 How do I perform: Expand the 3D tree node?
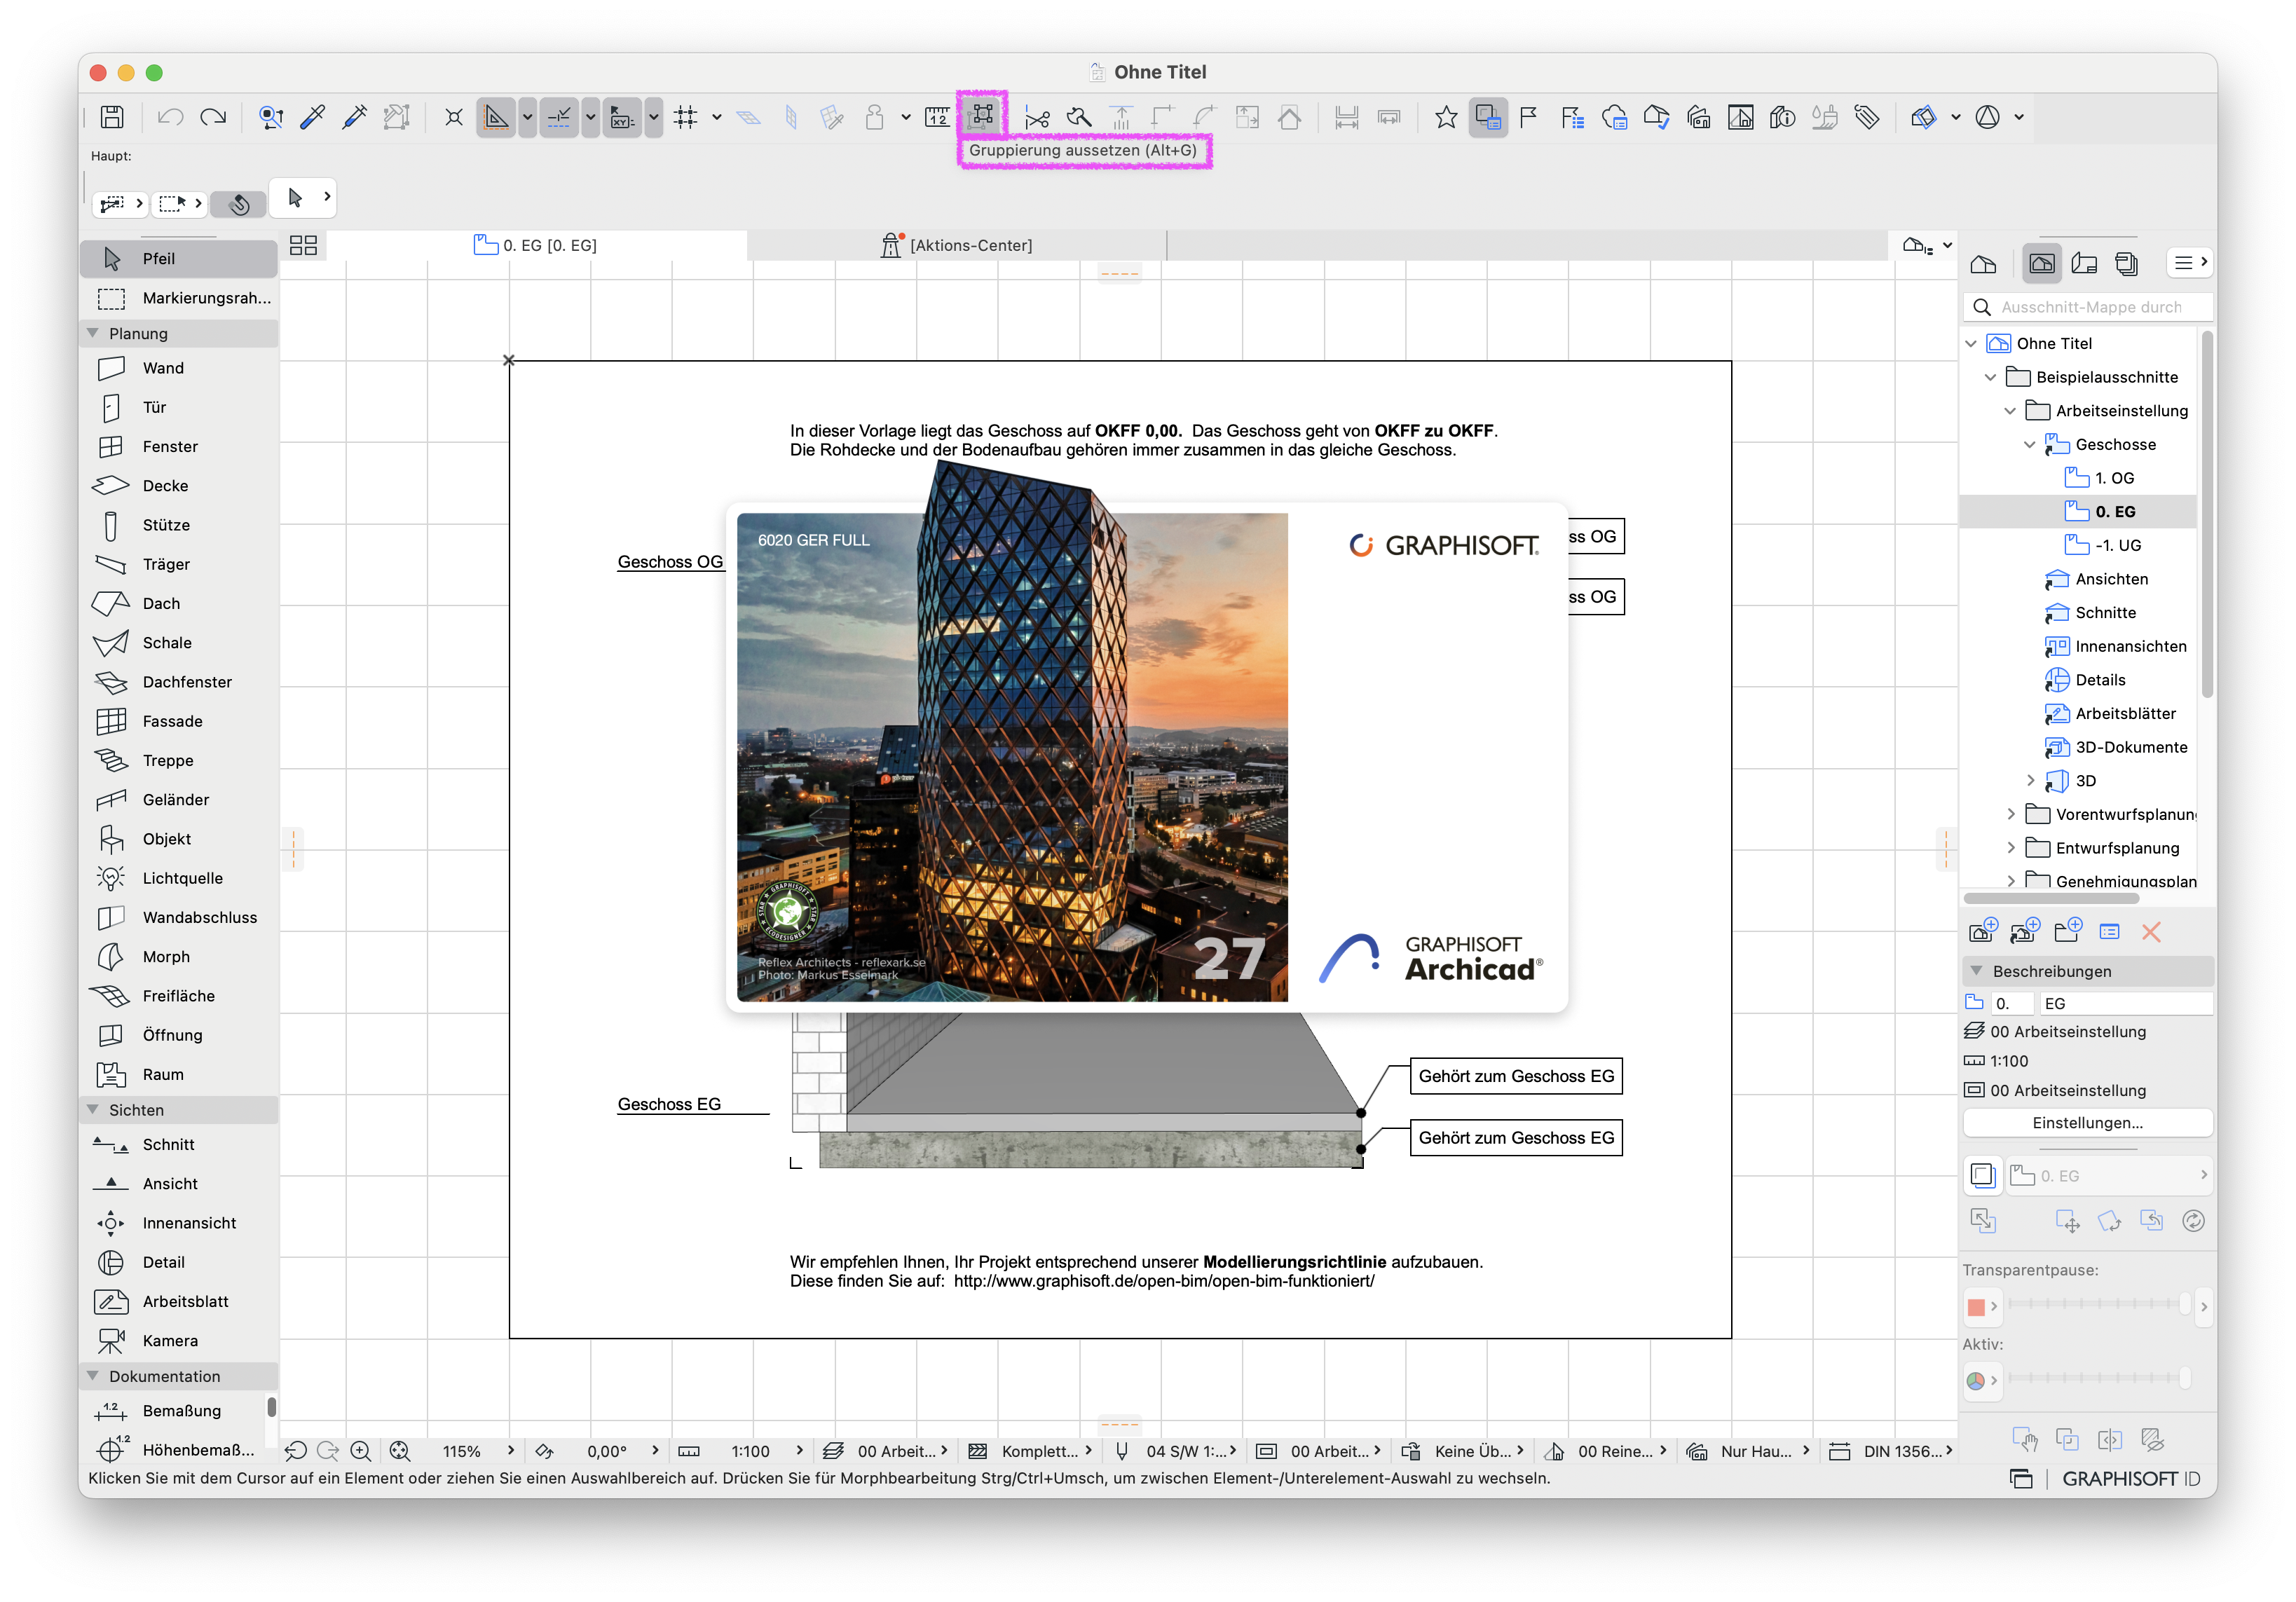click(2030, 781)
